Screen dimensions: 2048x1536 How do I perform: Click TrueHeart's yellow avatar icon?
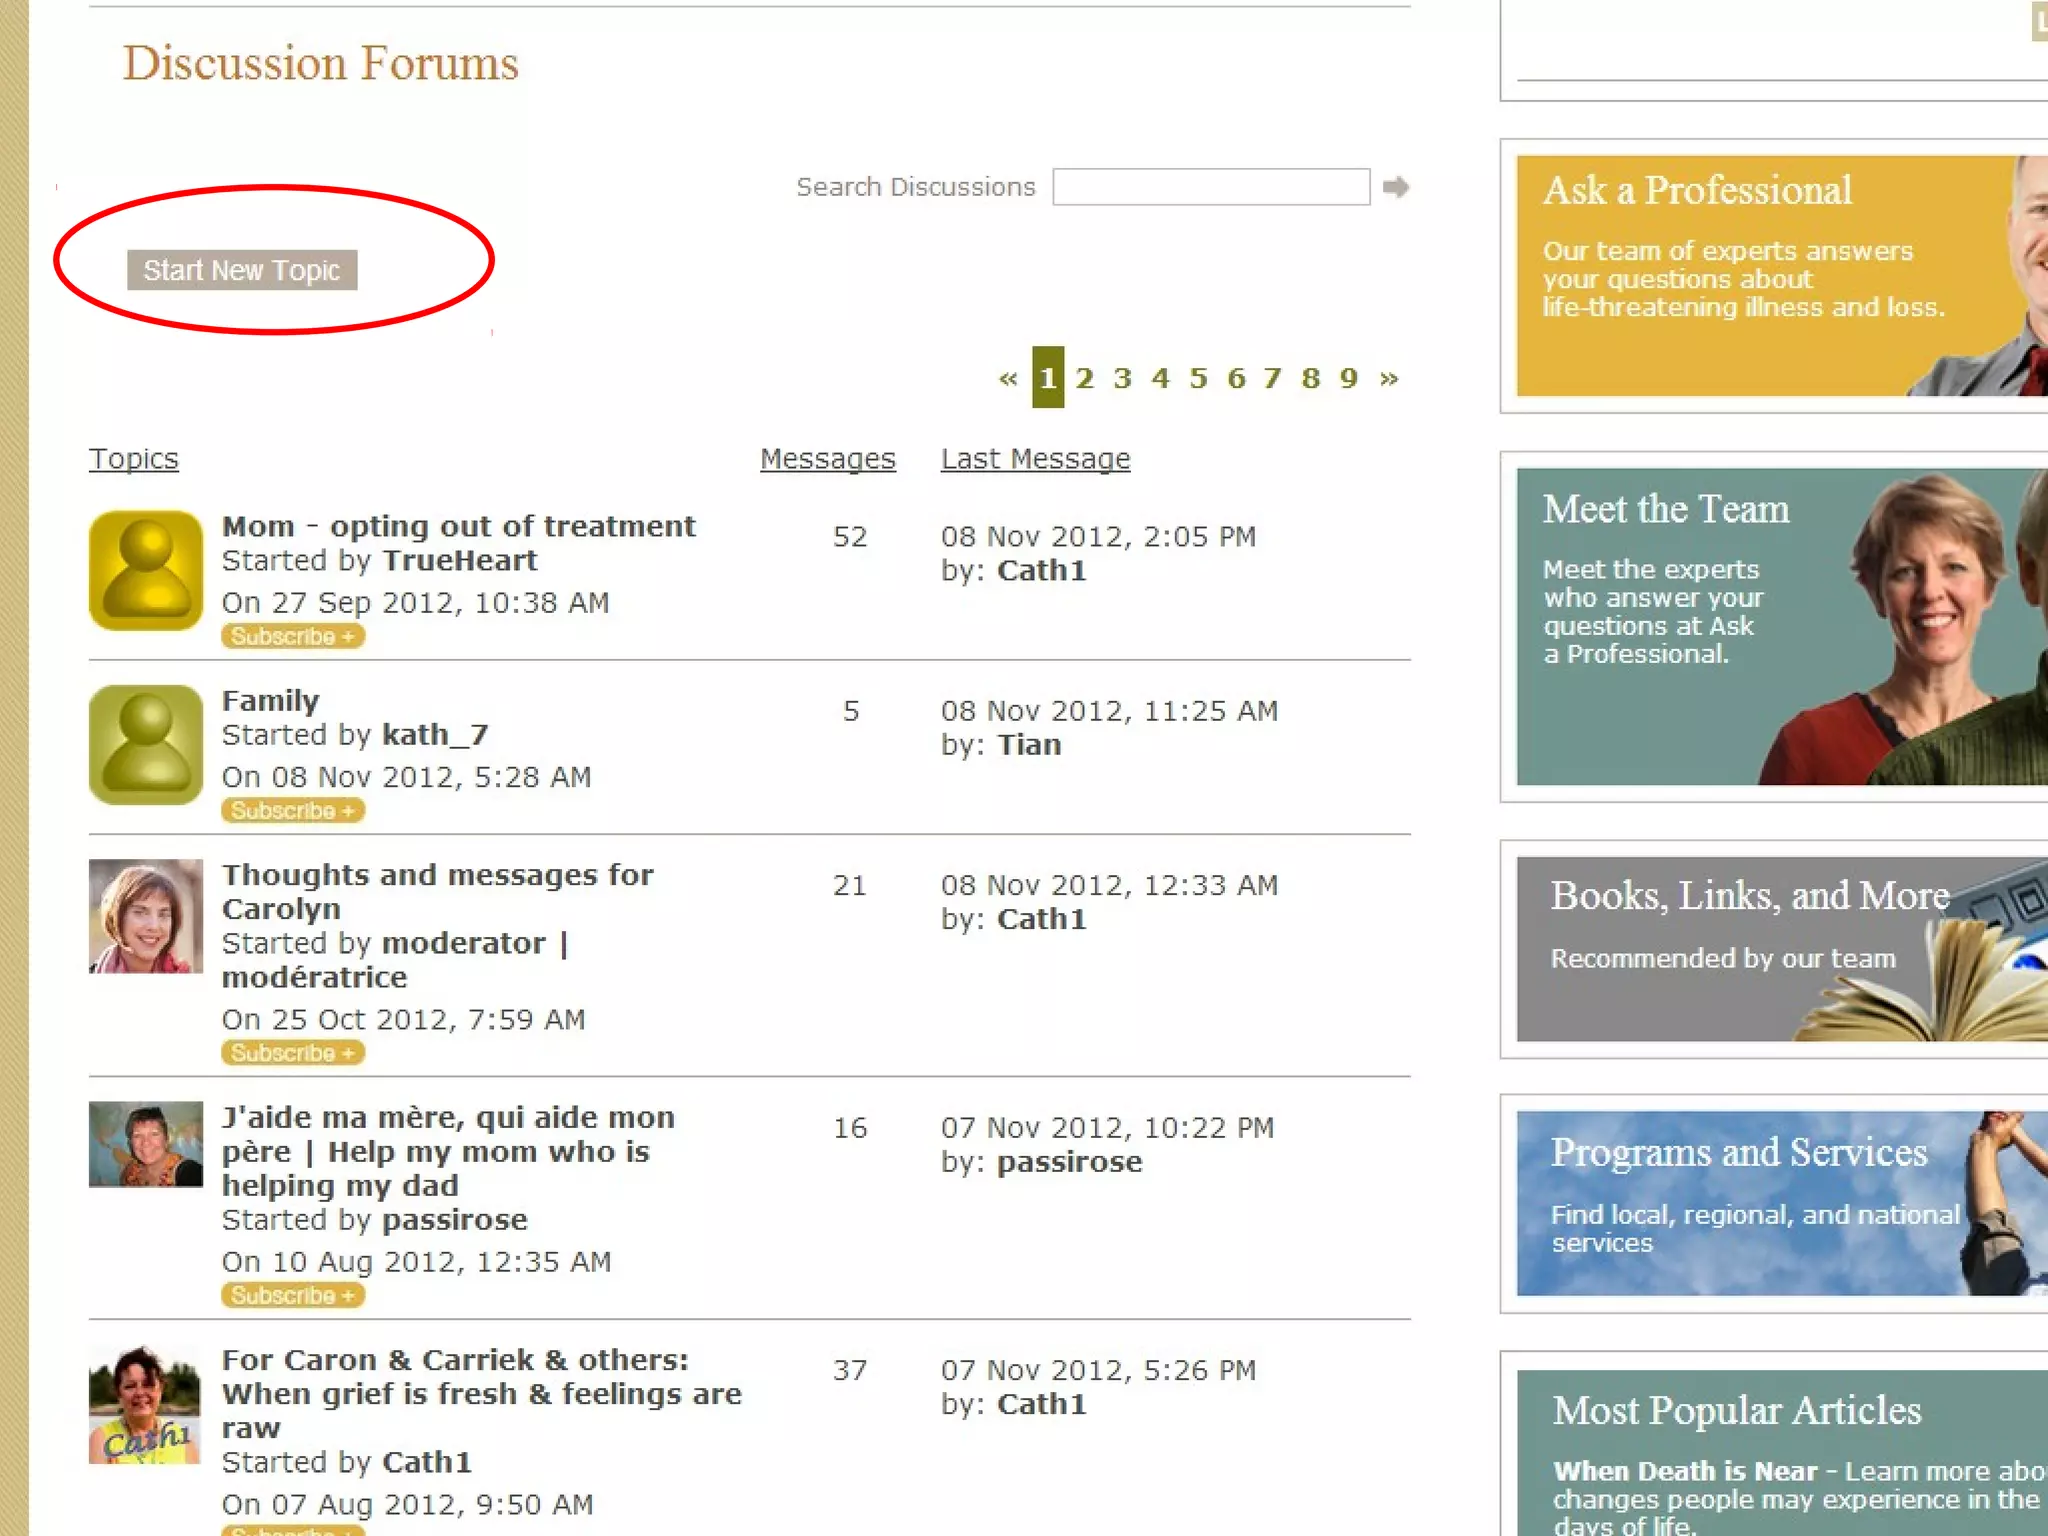[146, 570]
